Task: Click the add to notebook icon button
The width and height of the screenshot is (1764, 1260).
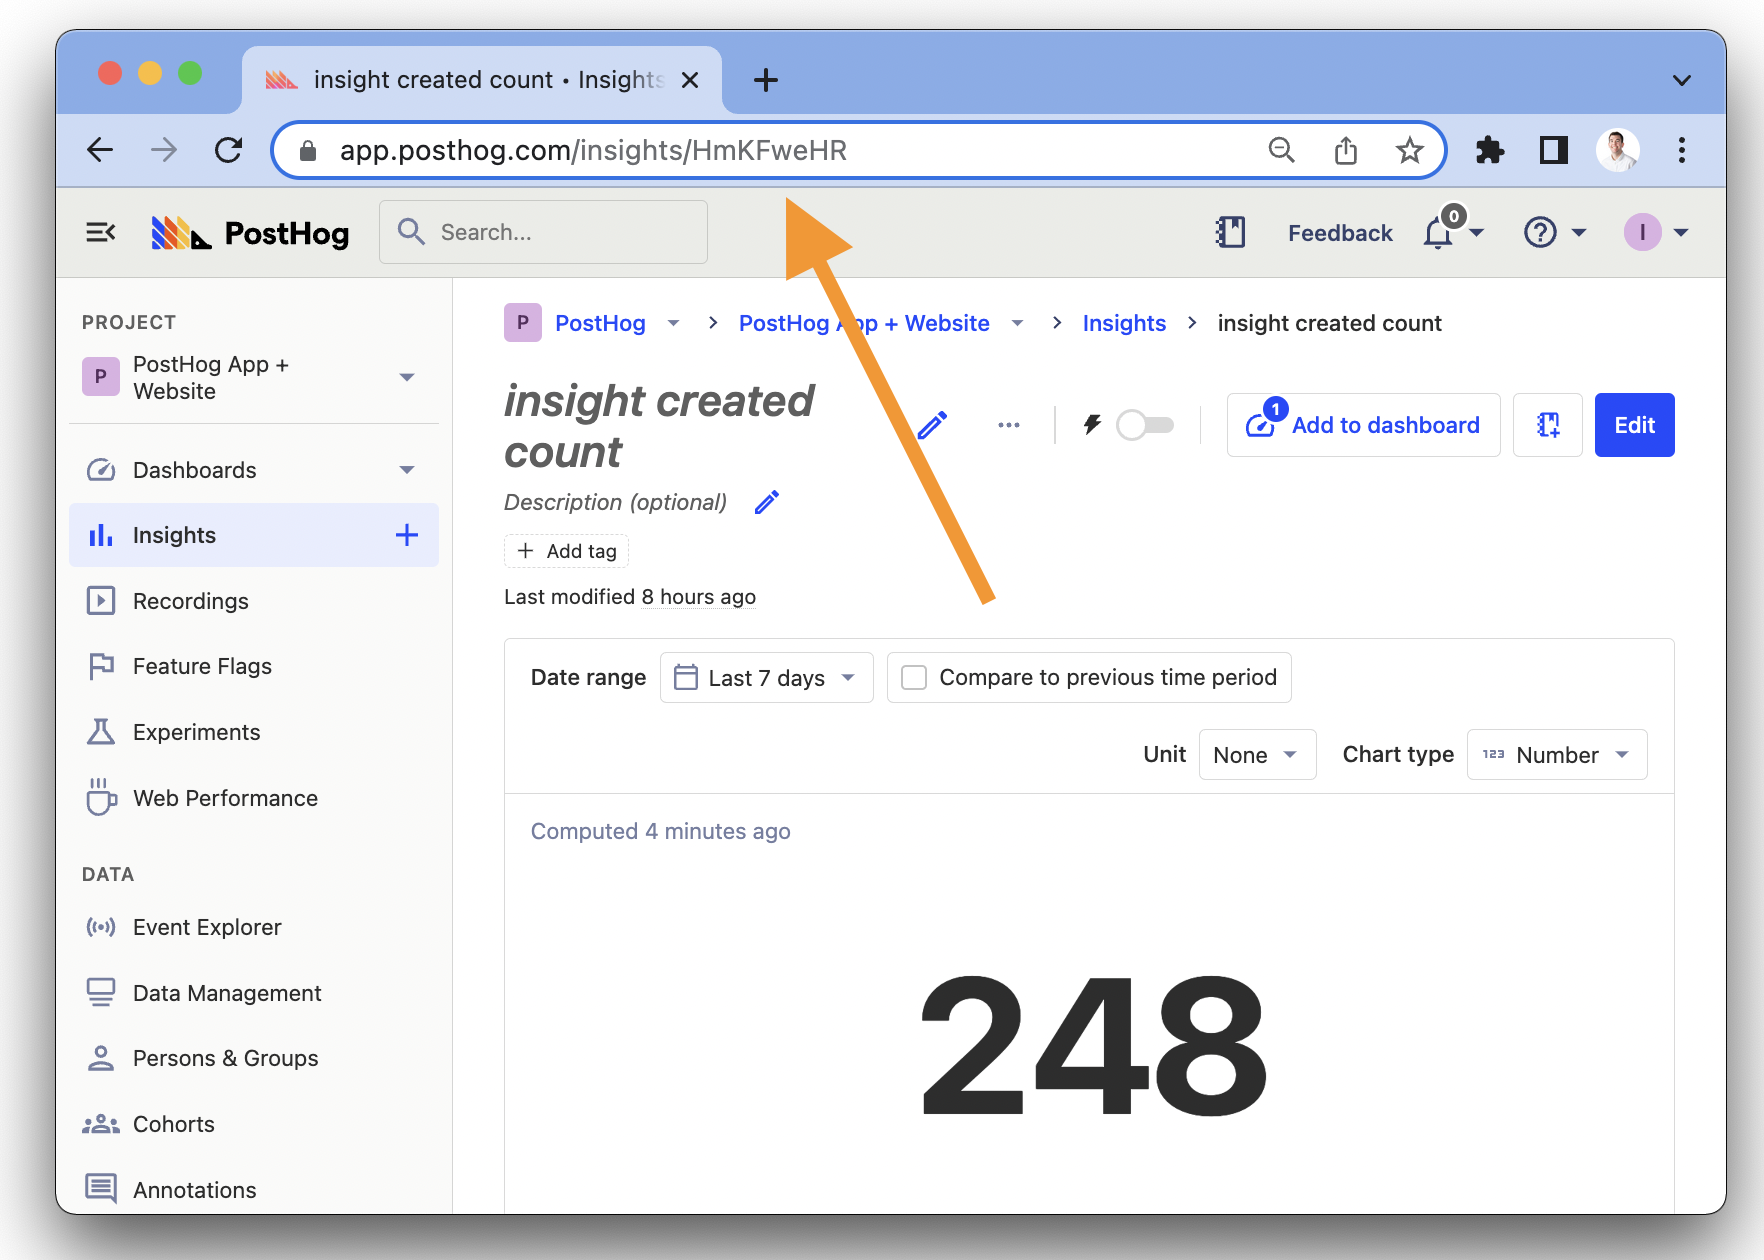Action: pos(1547,425)
